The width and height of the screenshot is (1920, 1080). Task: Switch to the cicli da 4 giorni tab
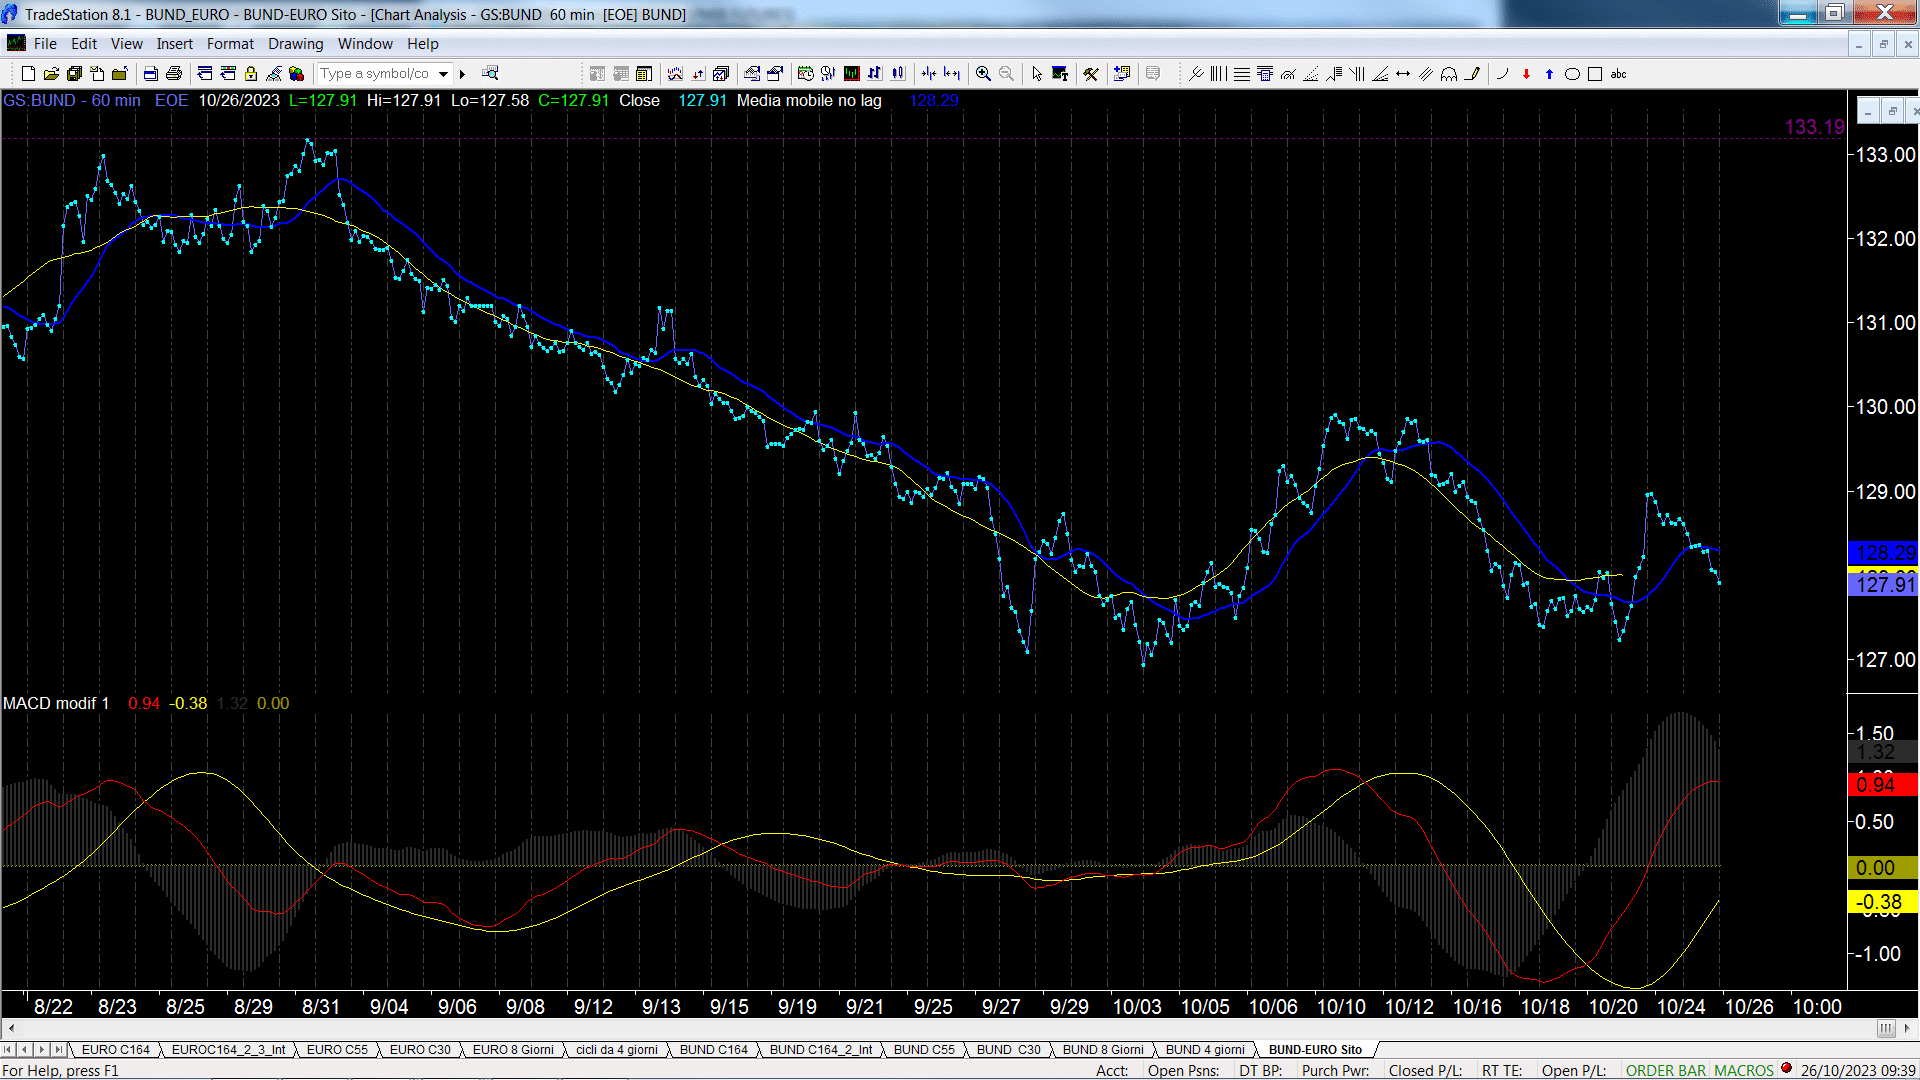617,1050
